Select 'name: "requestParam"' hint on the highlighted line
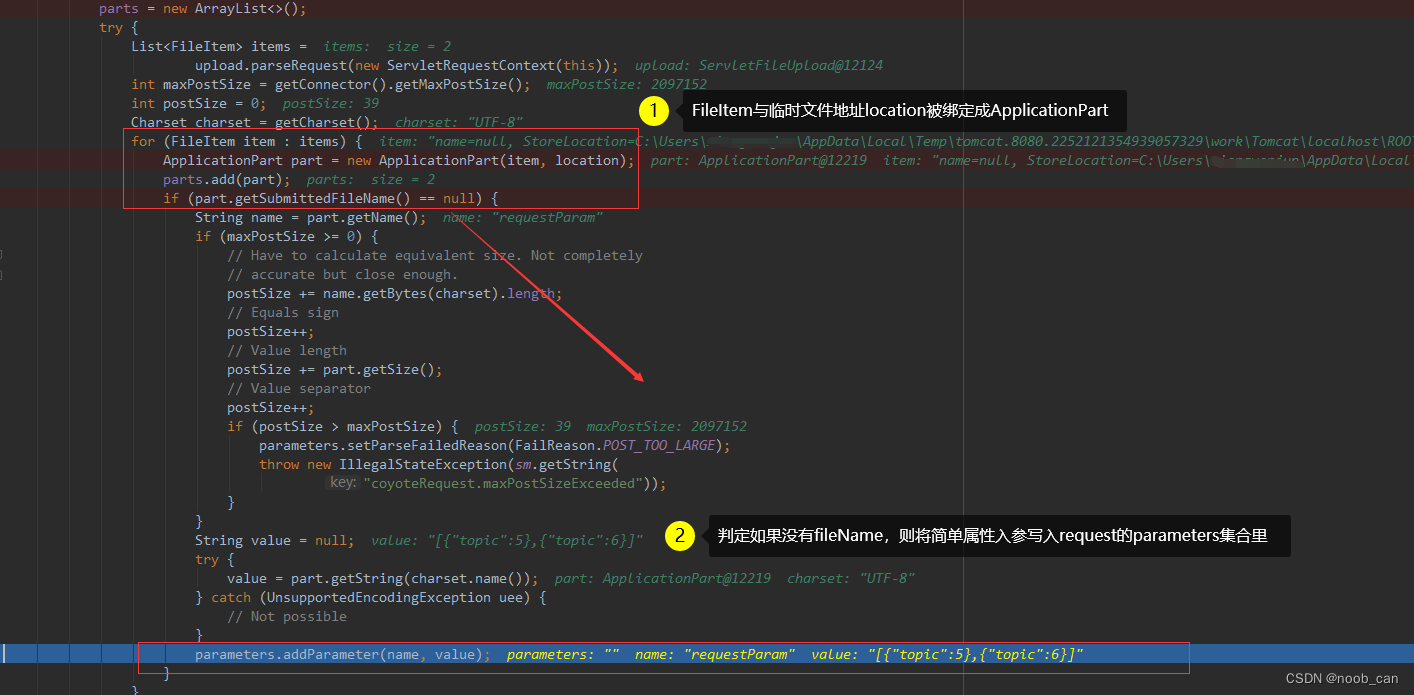The image size is (1414, 695). tap(715, 654)
